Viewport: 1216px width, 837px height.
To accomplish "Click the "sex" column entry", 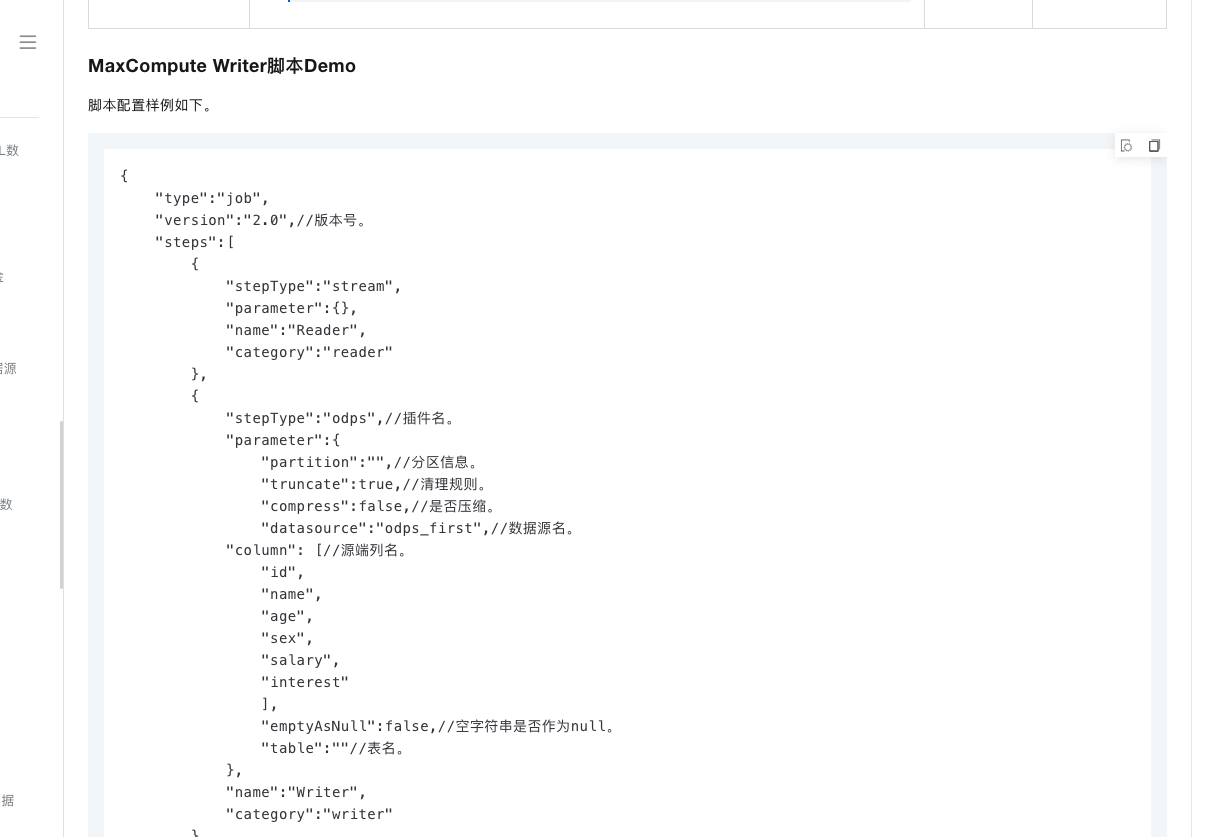I will coord(287,638).
